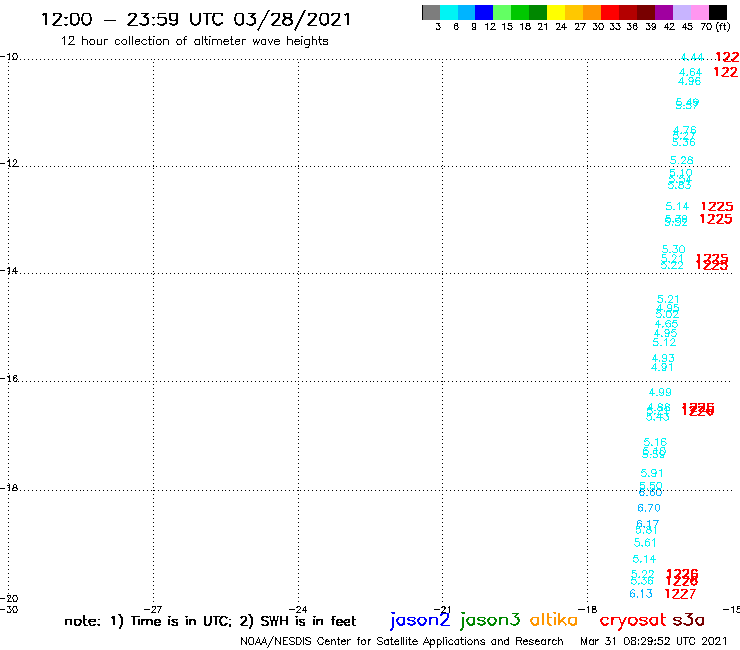The image size is (740, 650).
Task: Select the '-21' longitude axis label
Action: 442,609
